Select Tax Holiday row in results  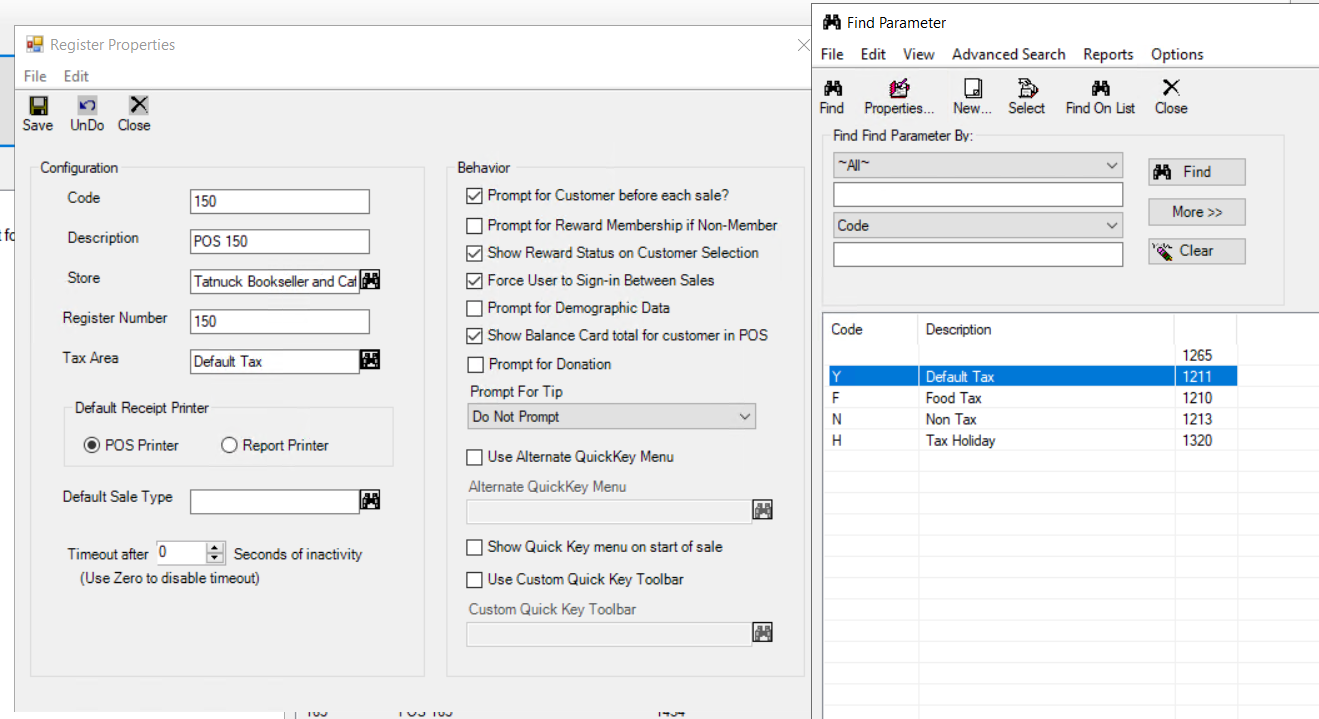pos(1033,440)
